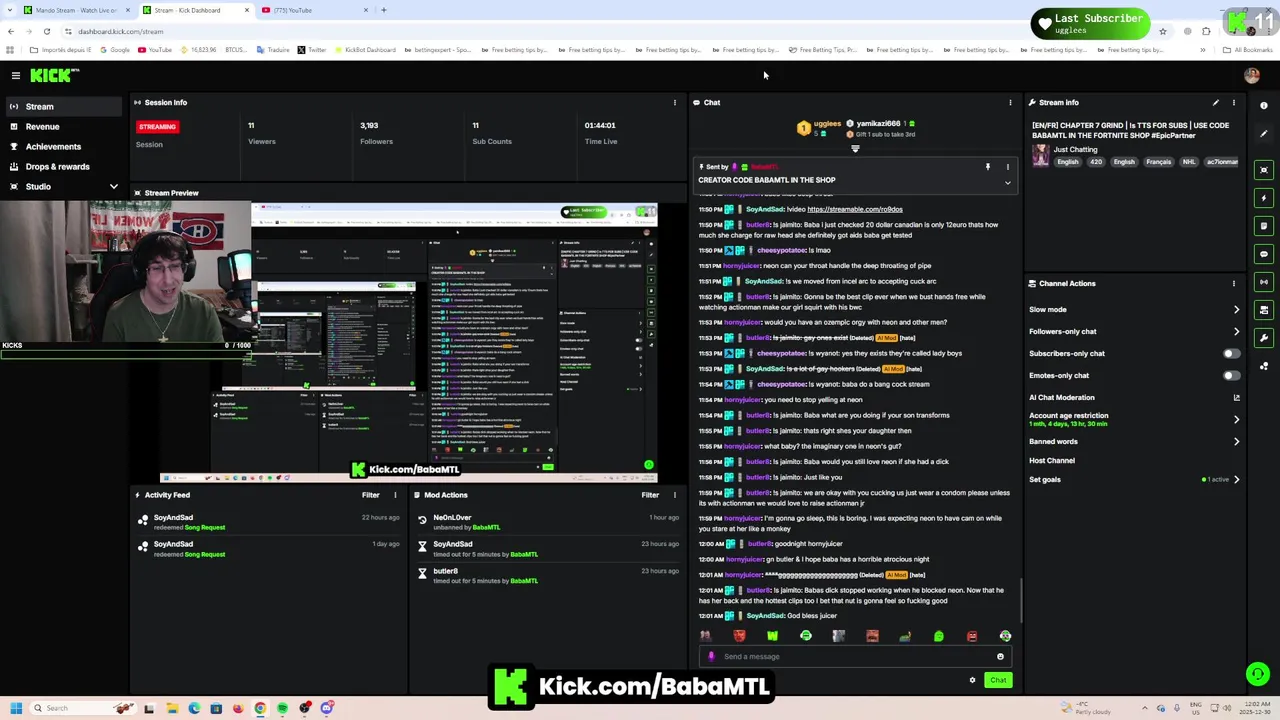Open Mod Actions Filter dropdown
This screenshot has width=1280, height=720.
[650, 495]
